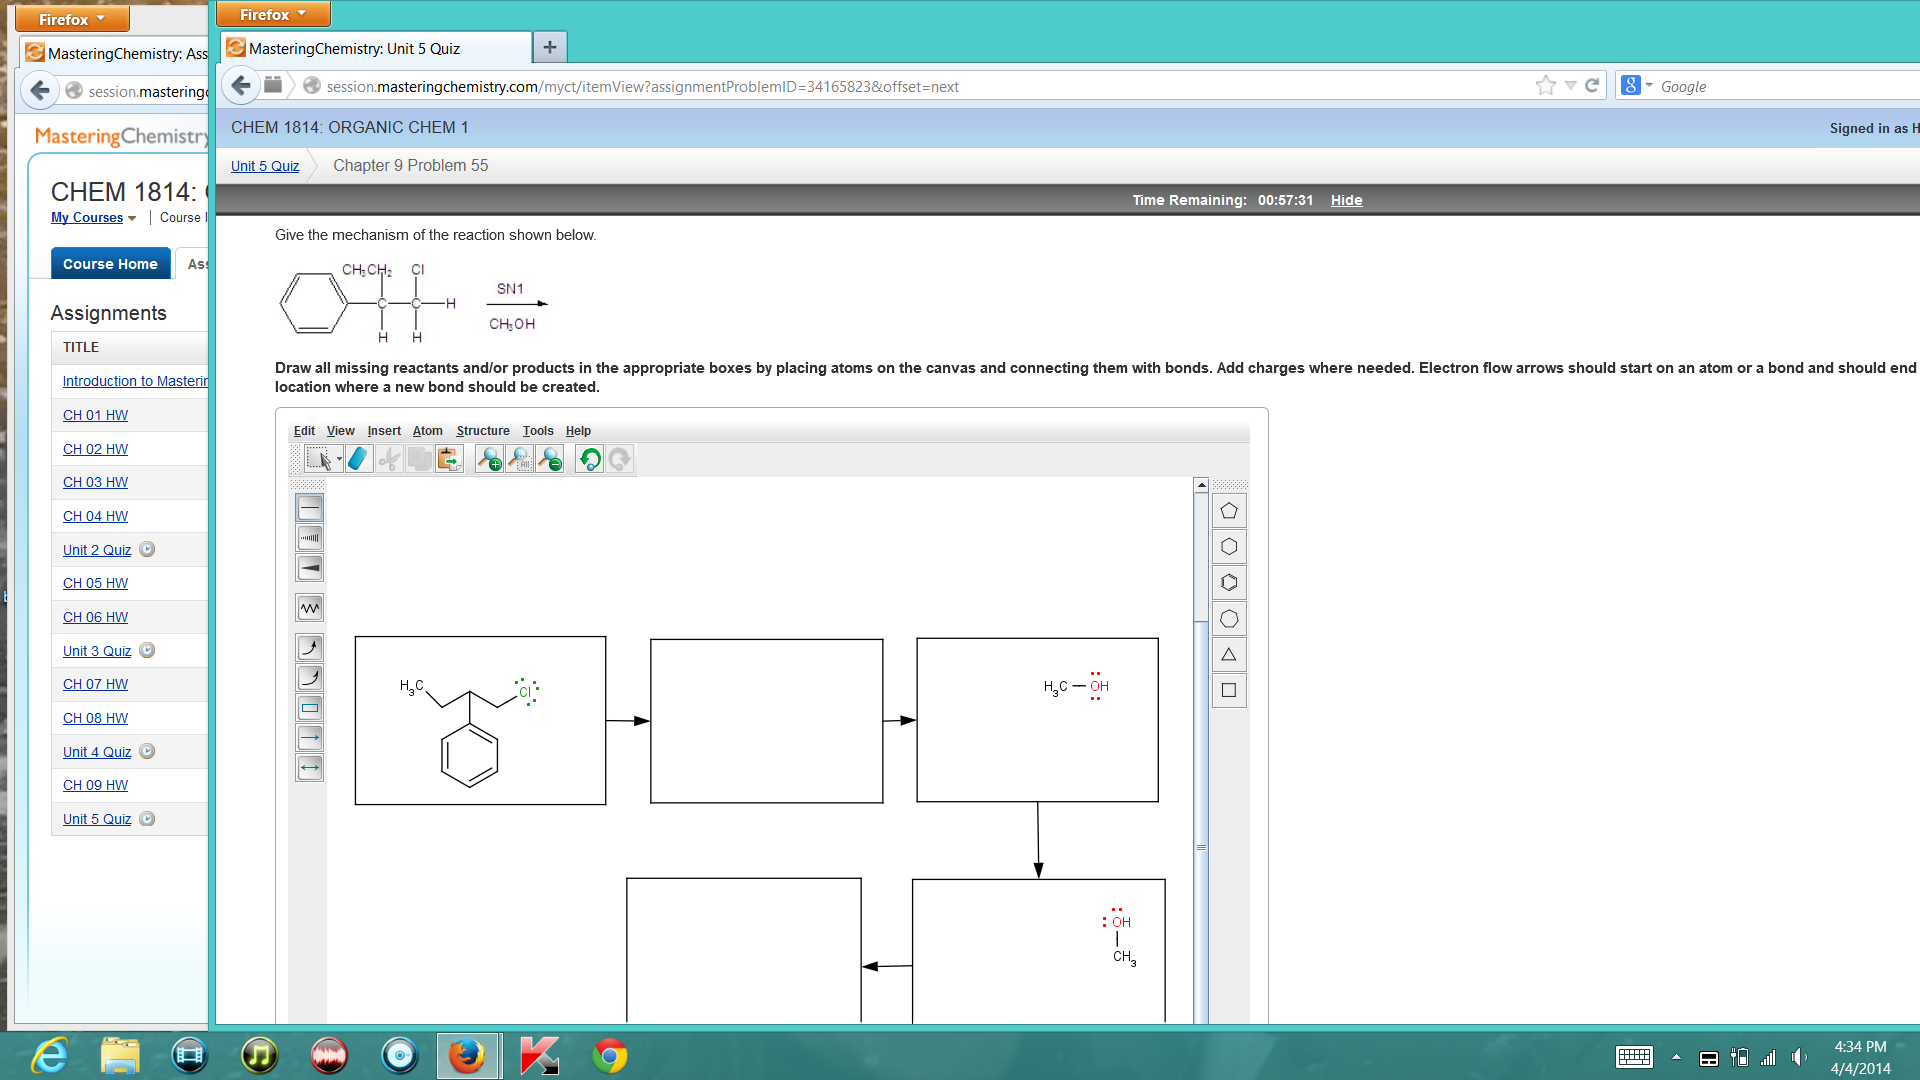Select the curved electron-flow arrow tool
The height and width of the screenshot is (1080, 1920).
[x=310, y=647]
